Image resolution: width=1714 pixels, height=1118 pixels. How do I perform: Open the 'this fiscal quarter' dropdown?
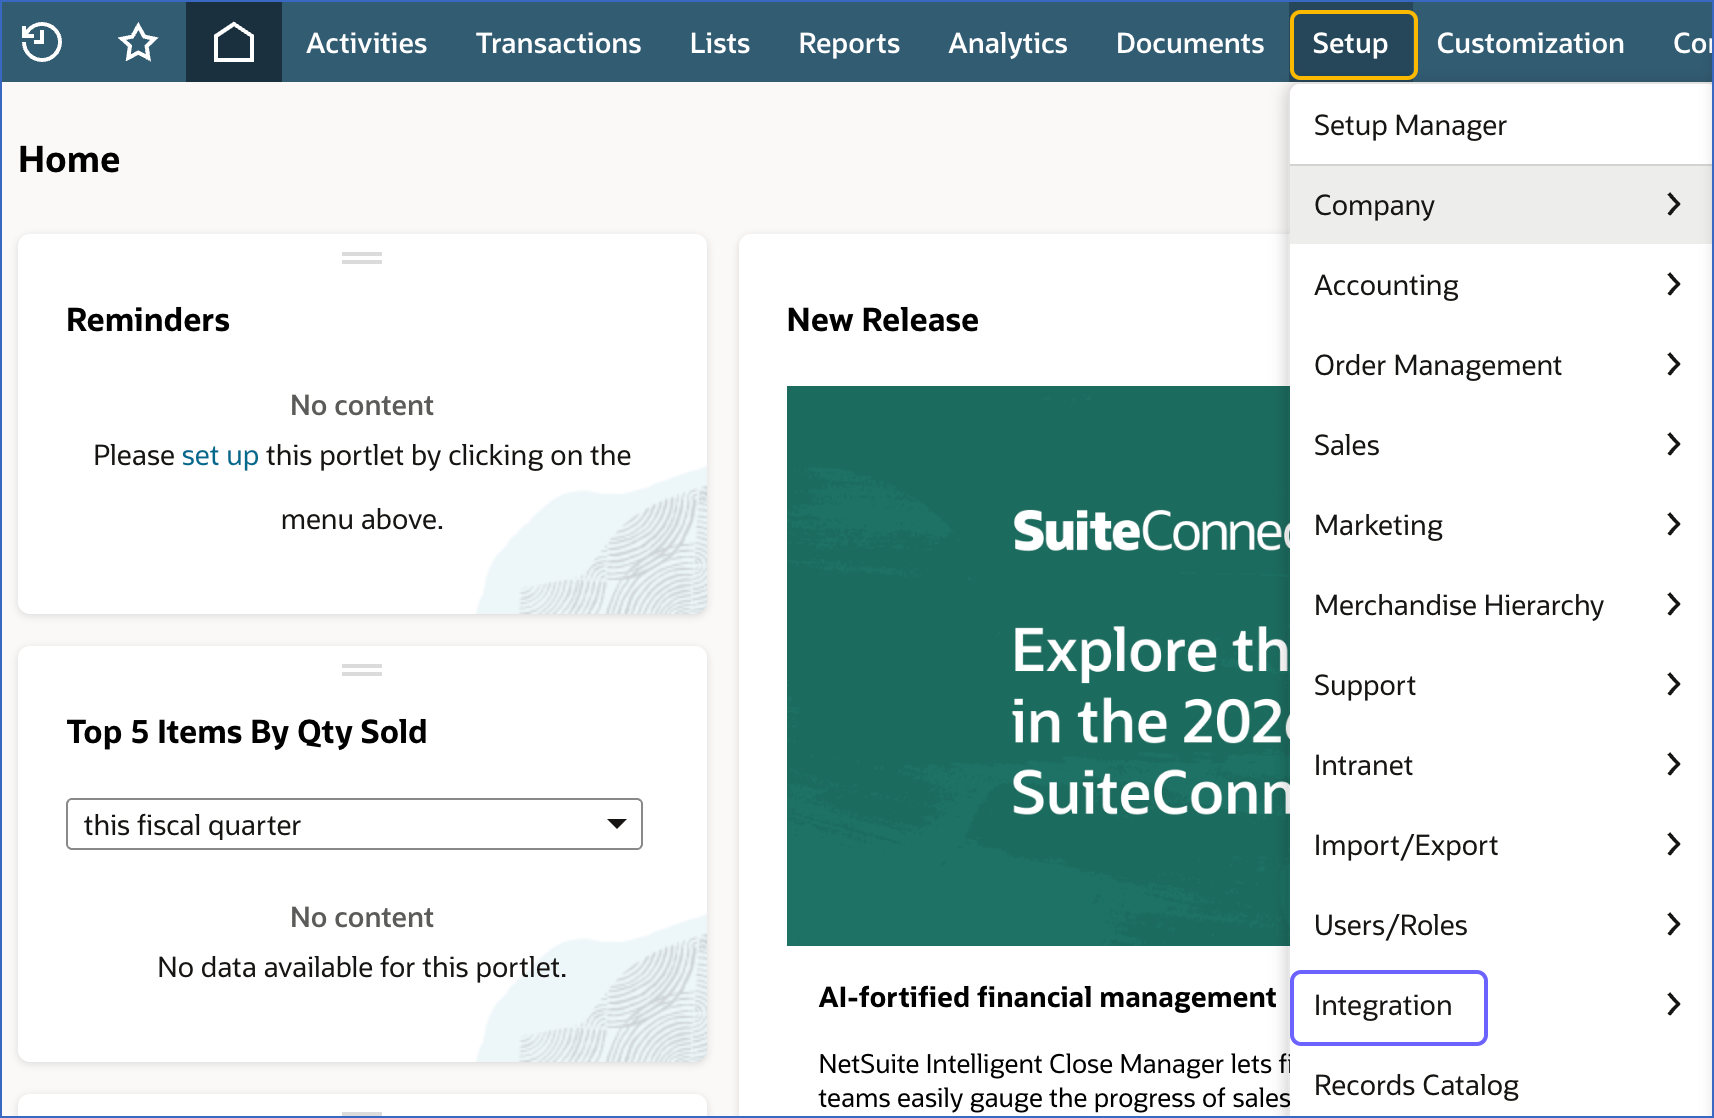(x=354, y=824)
